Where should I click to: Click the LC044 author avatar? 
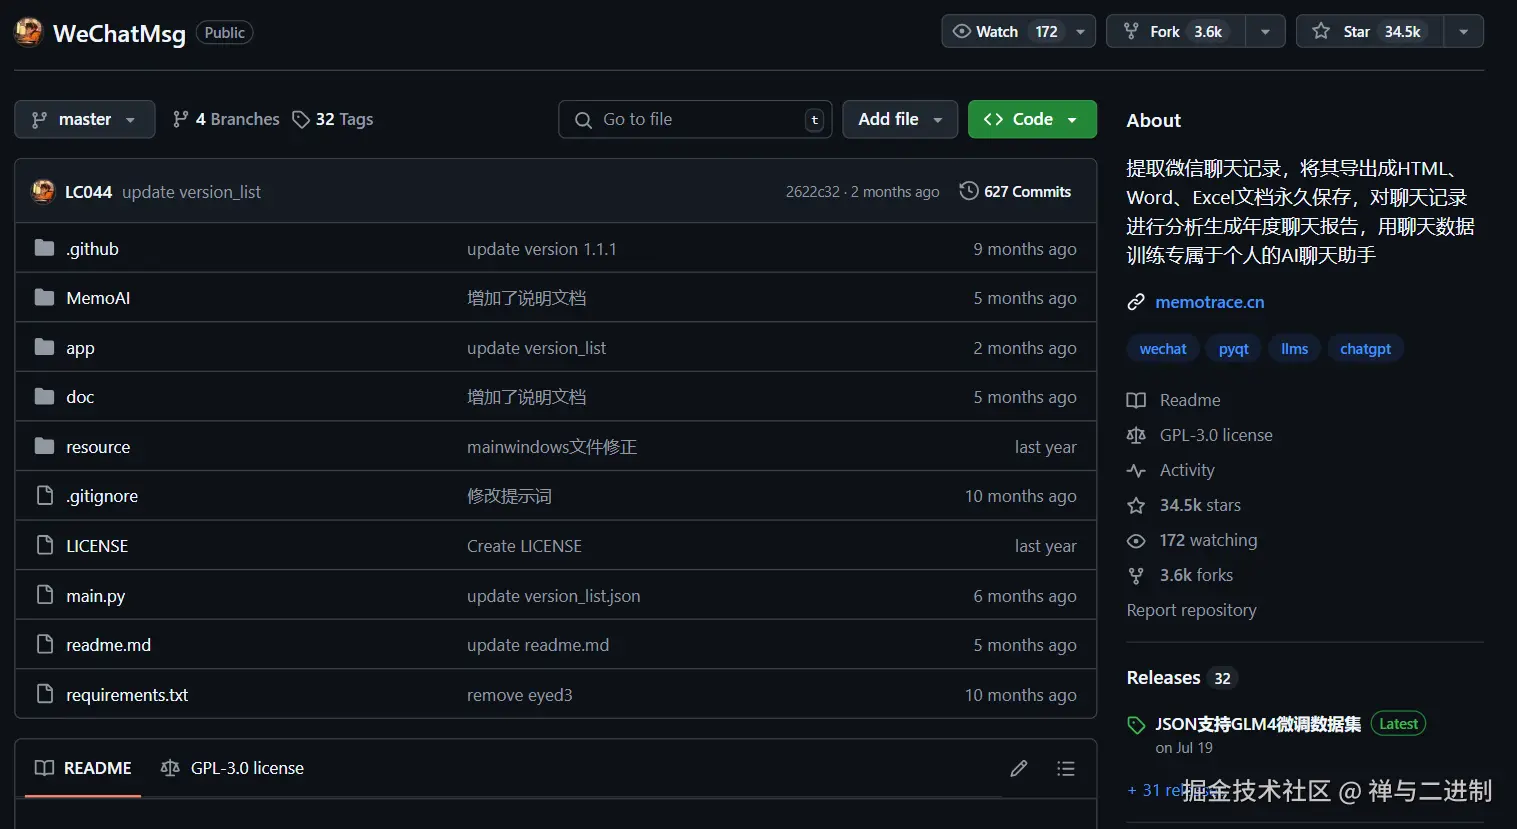click(x=43, y=191)
